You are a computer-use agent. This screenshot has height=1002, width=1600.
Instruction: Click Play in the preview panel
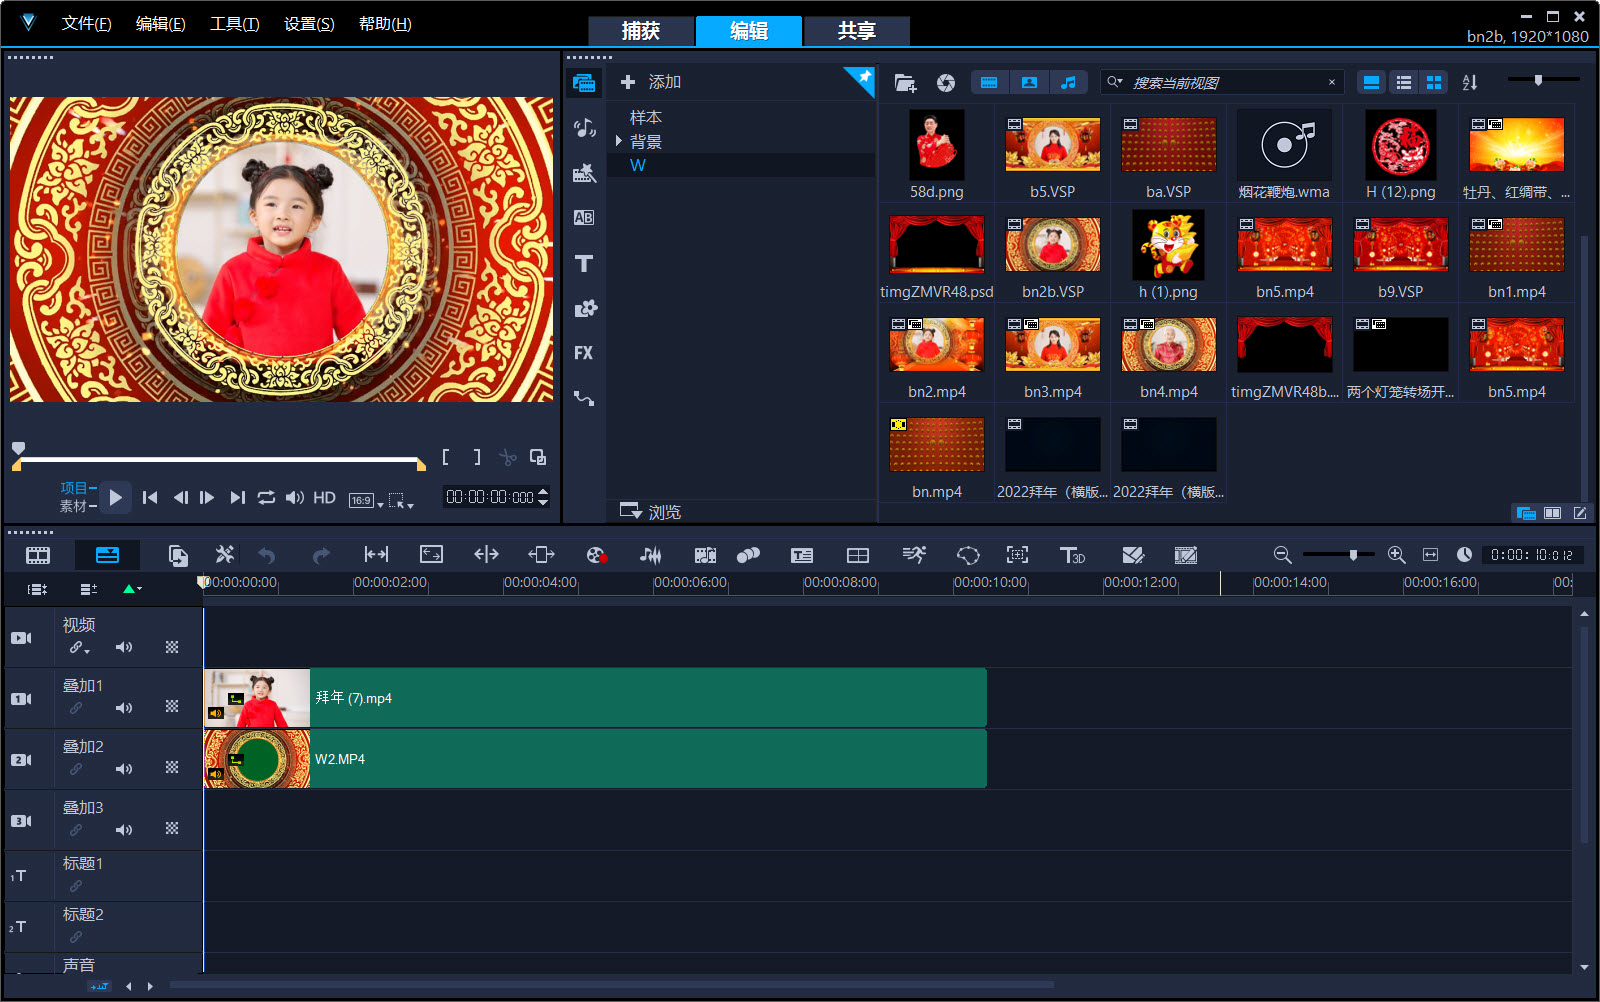pyautogui.click(x=115, y=497)
